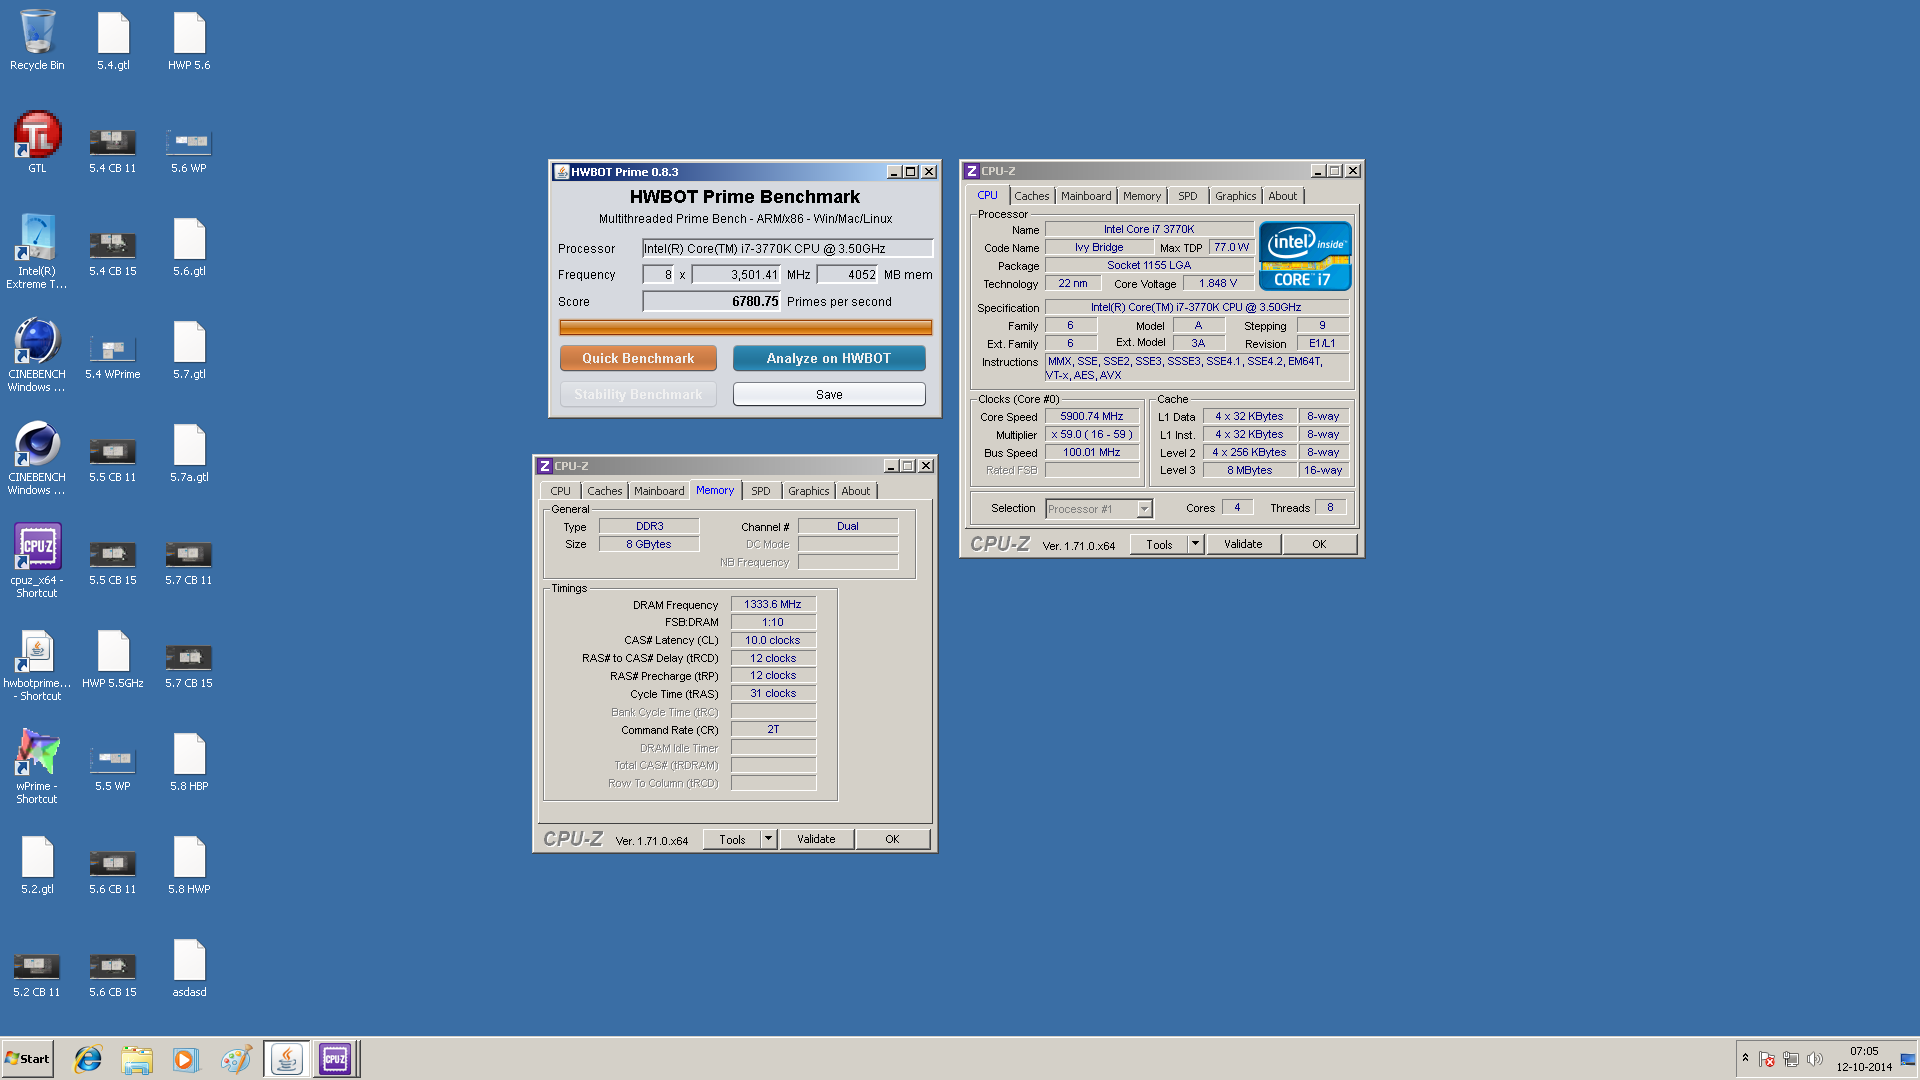Viewport: 1920px width, 1080px height.
Task: Show hidden icons arrow in system tray
Action: pos(1746,1058)
